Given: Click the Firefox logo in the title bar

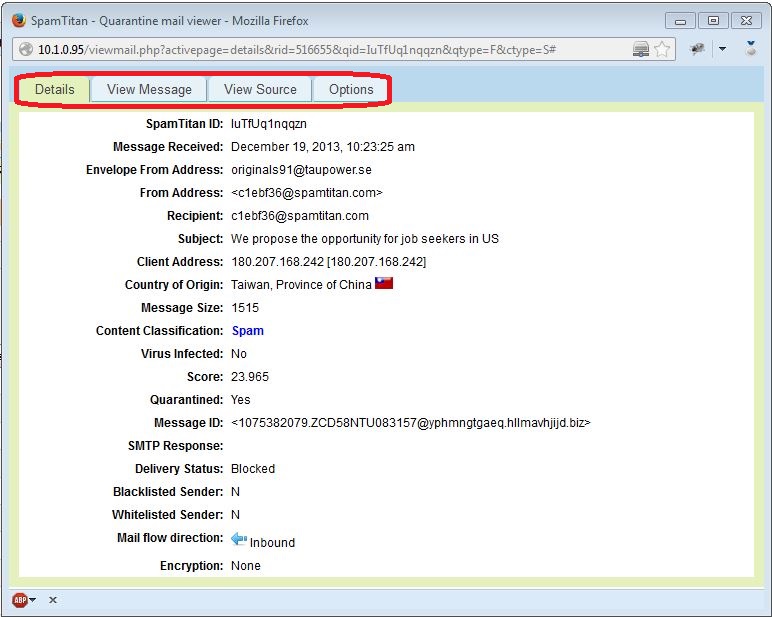Looking at the screenshot, I should click(x=19, y=20).
